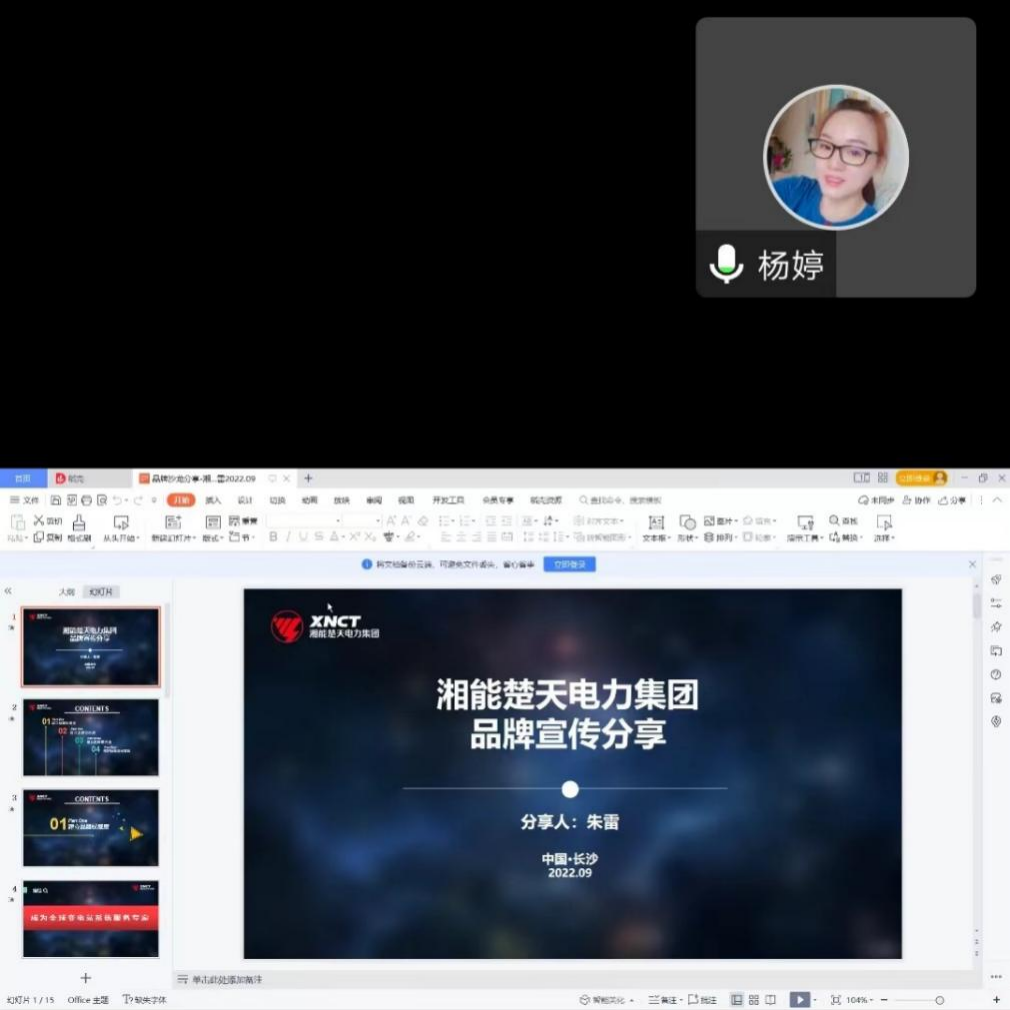The height and width of the screenshot is (1010, 1010).
Task: Click the Format Painter (格式刷) icon
Action: click(x=79, y=523)
